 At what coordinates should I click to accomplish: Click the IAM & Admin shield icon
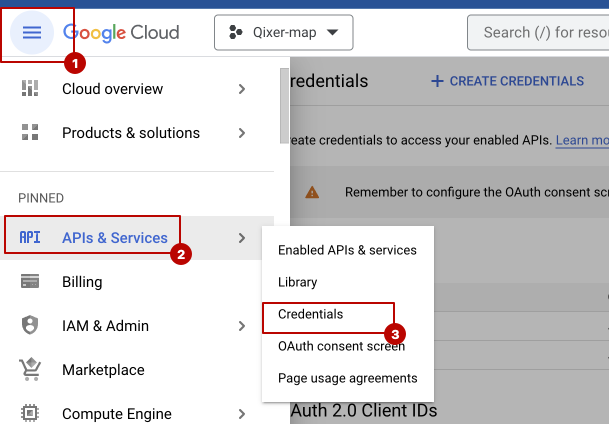pos(30,325)
